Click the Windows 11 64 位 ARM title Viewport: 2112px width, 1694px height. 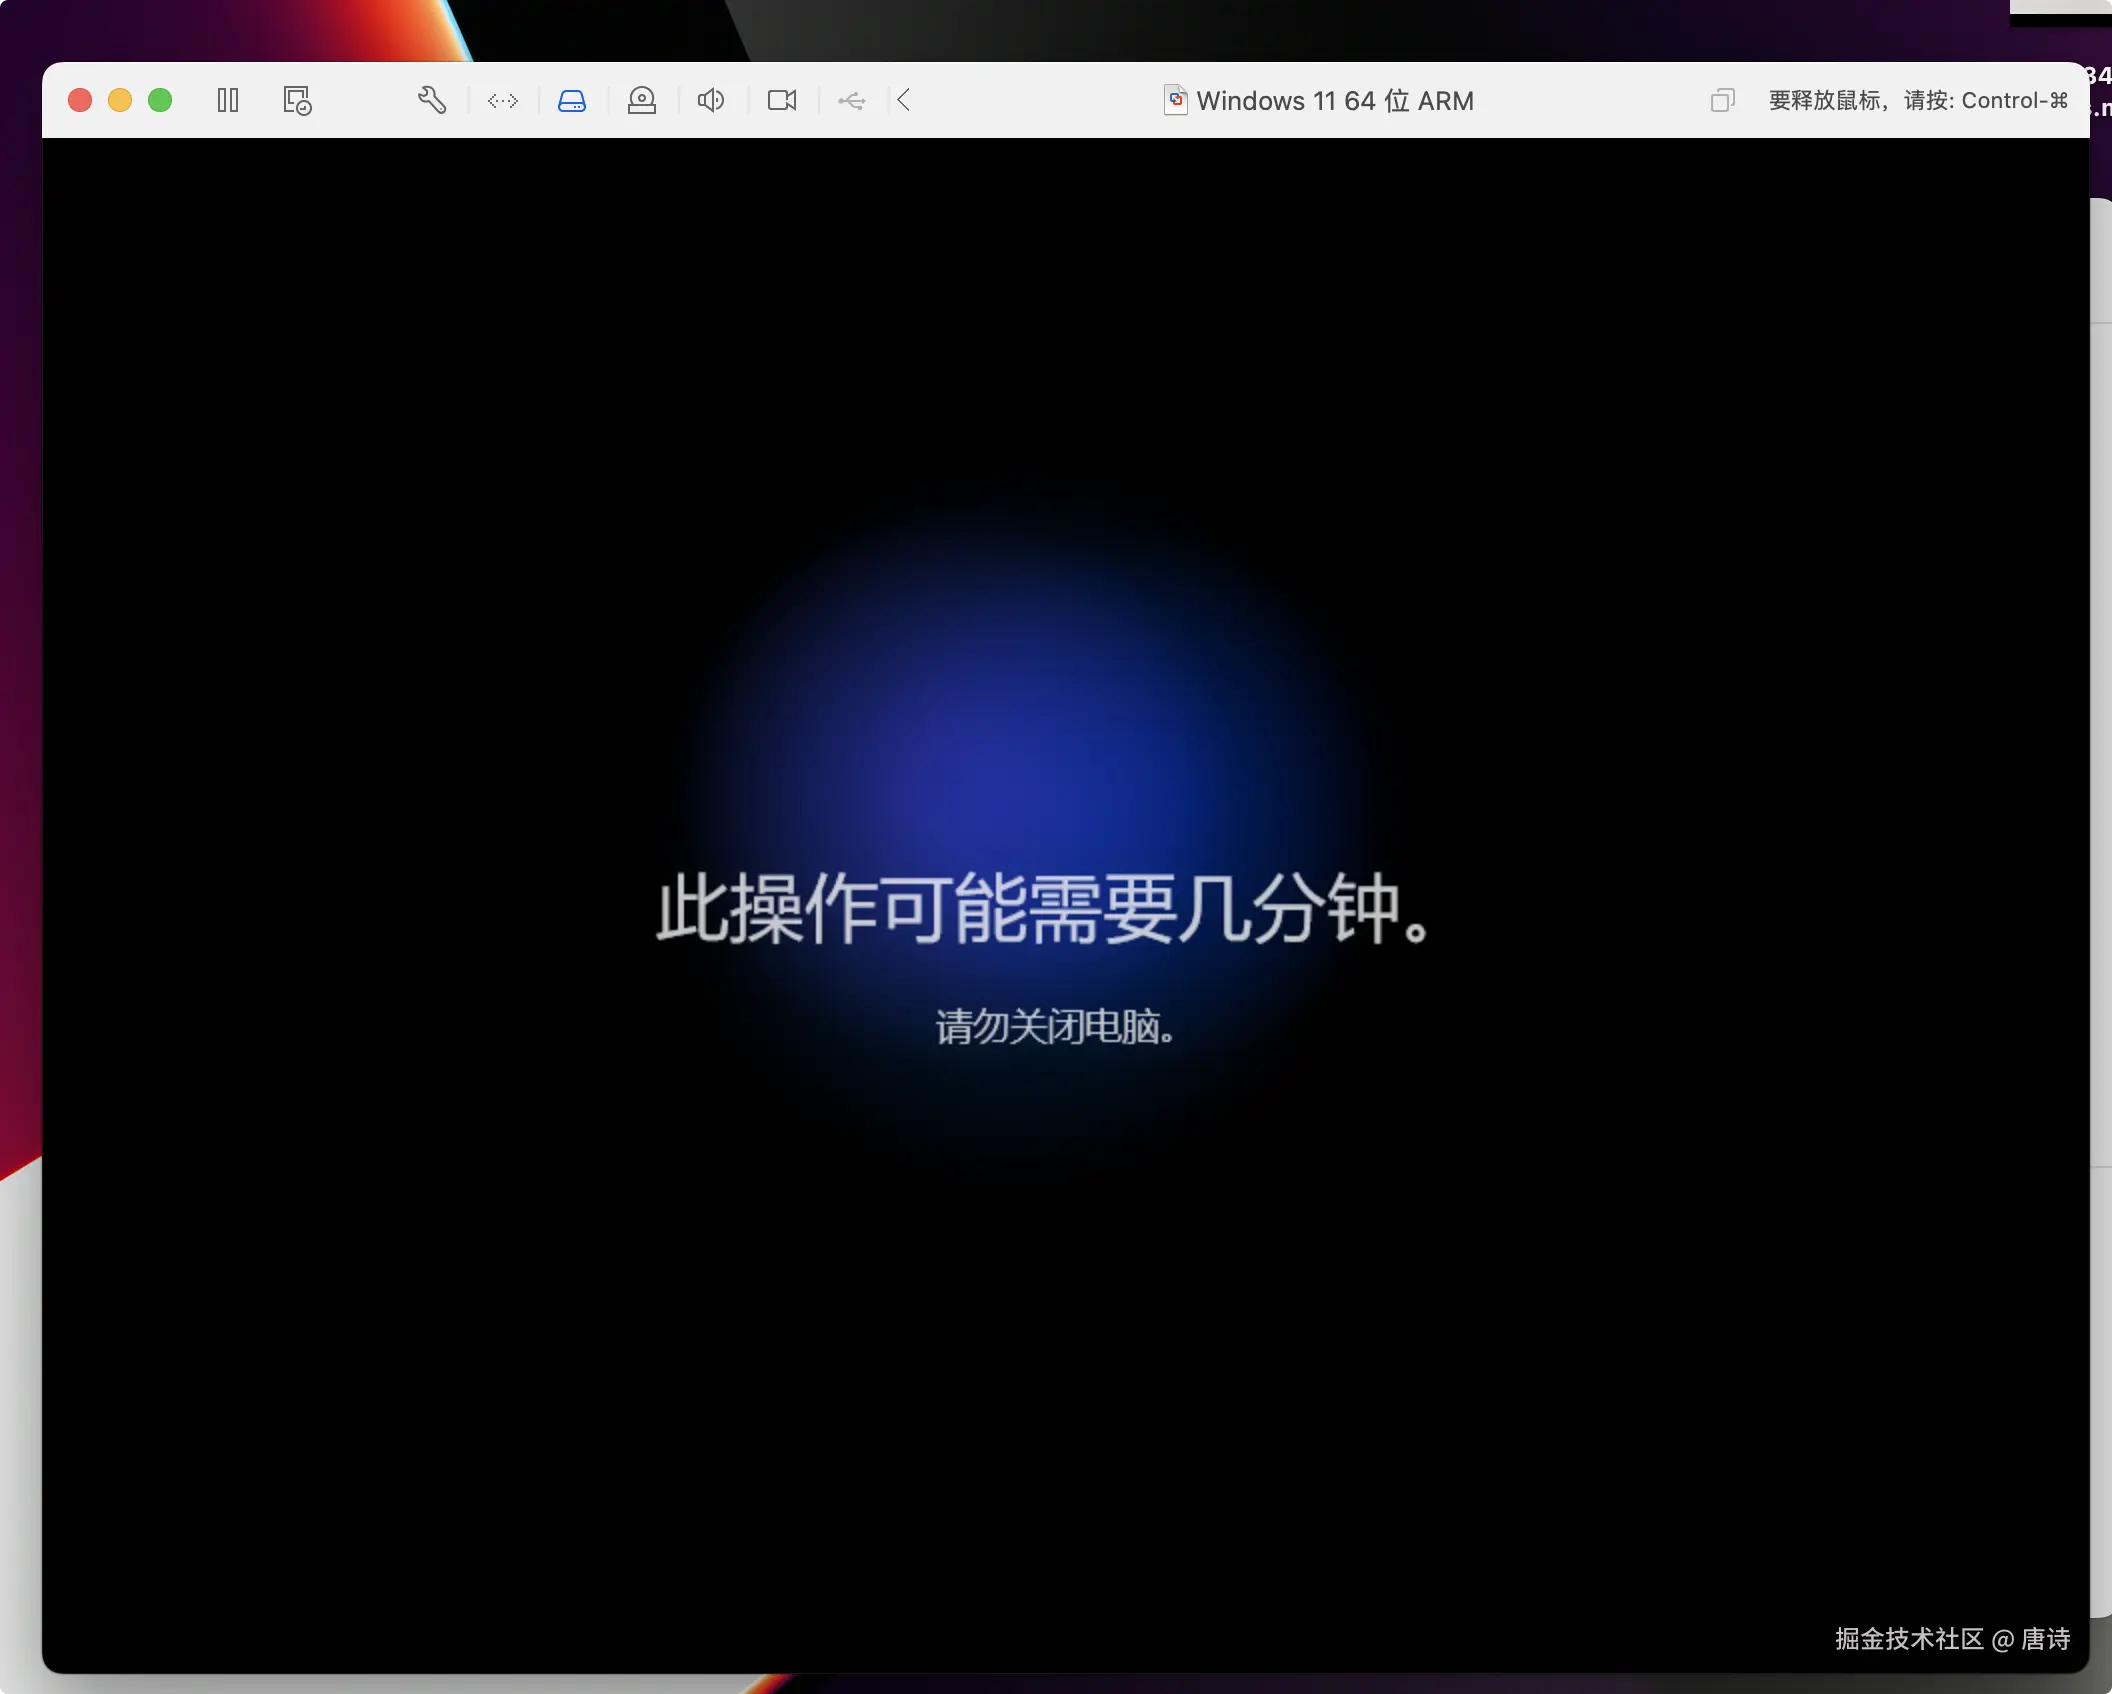click(1335, 101)
